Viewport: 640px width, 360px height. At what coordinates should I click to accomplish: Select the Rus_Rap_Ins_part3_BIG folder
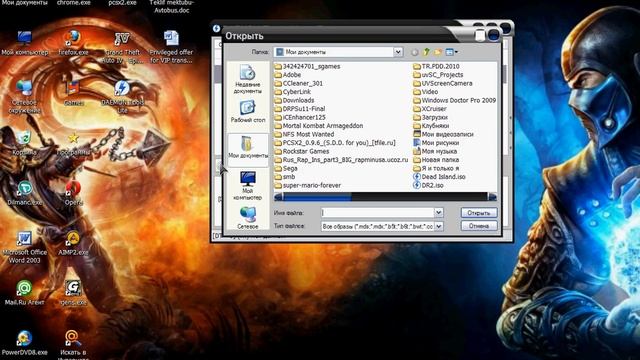[341, 160]
